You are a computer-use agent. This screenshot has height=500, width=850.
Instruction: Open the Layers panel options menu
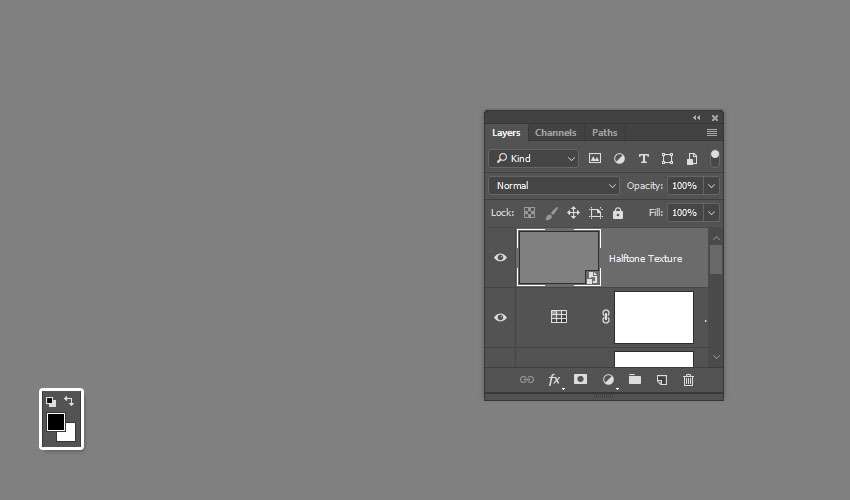pos(712,133)
